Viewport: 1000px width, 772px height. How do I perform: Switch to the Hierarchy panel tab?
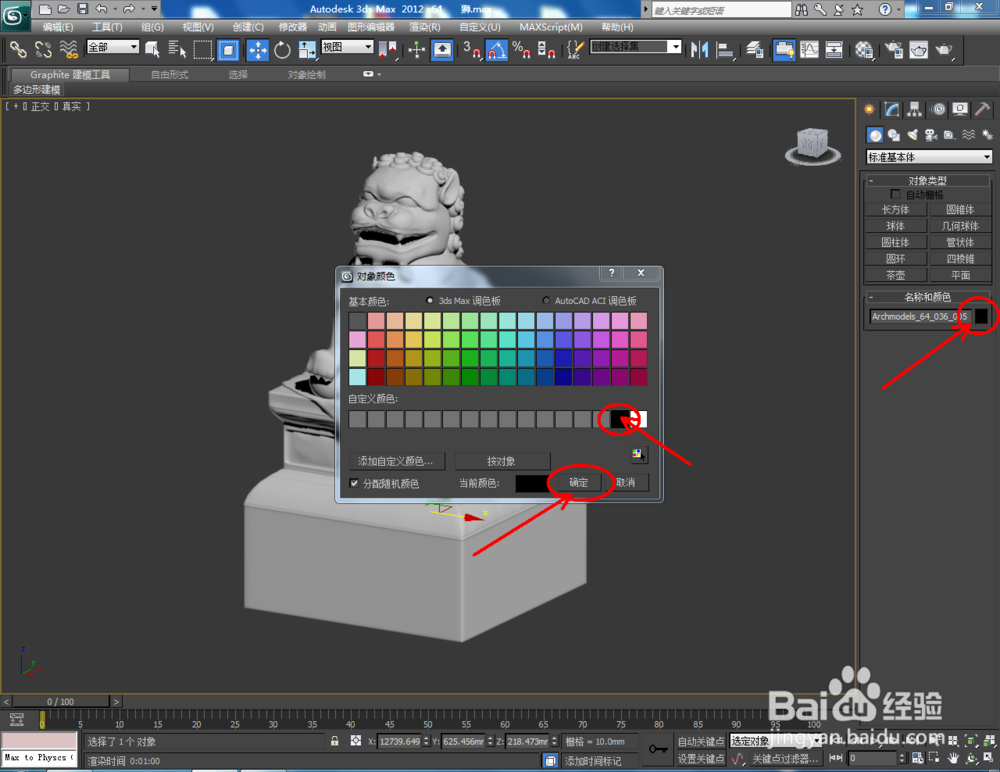(x=915, y=110)
